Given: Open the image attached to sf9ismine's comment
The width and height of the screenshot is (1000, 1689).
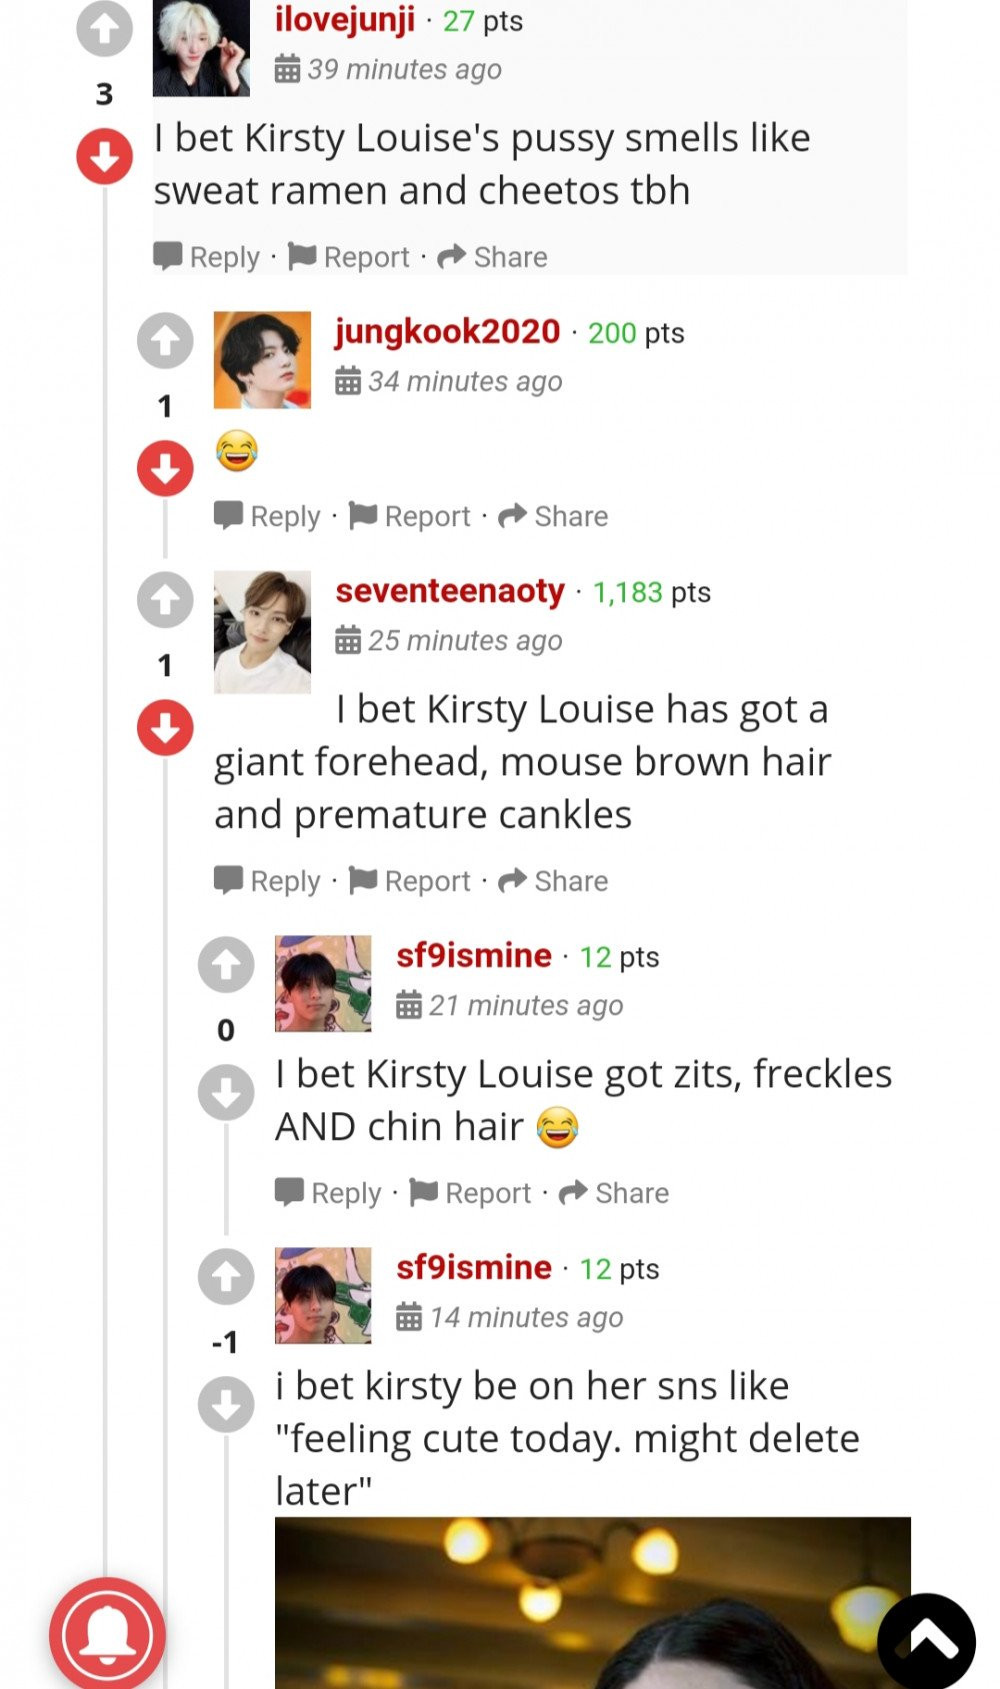Looking at the screenshot, I should click(593, 1603).
